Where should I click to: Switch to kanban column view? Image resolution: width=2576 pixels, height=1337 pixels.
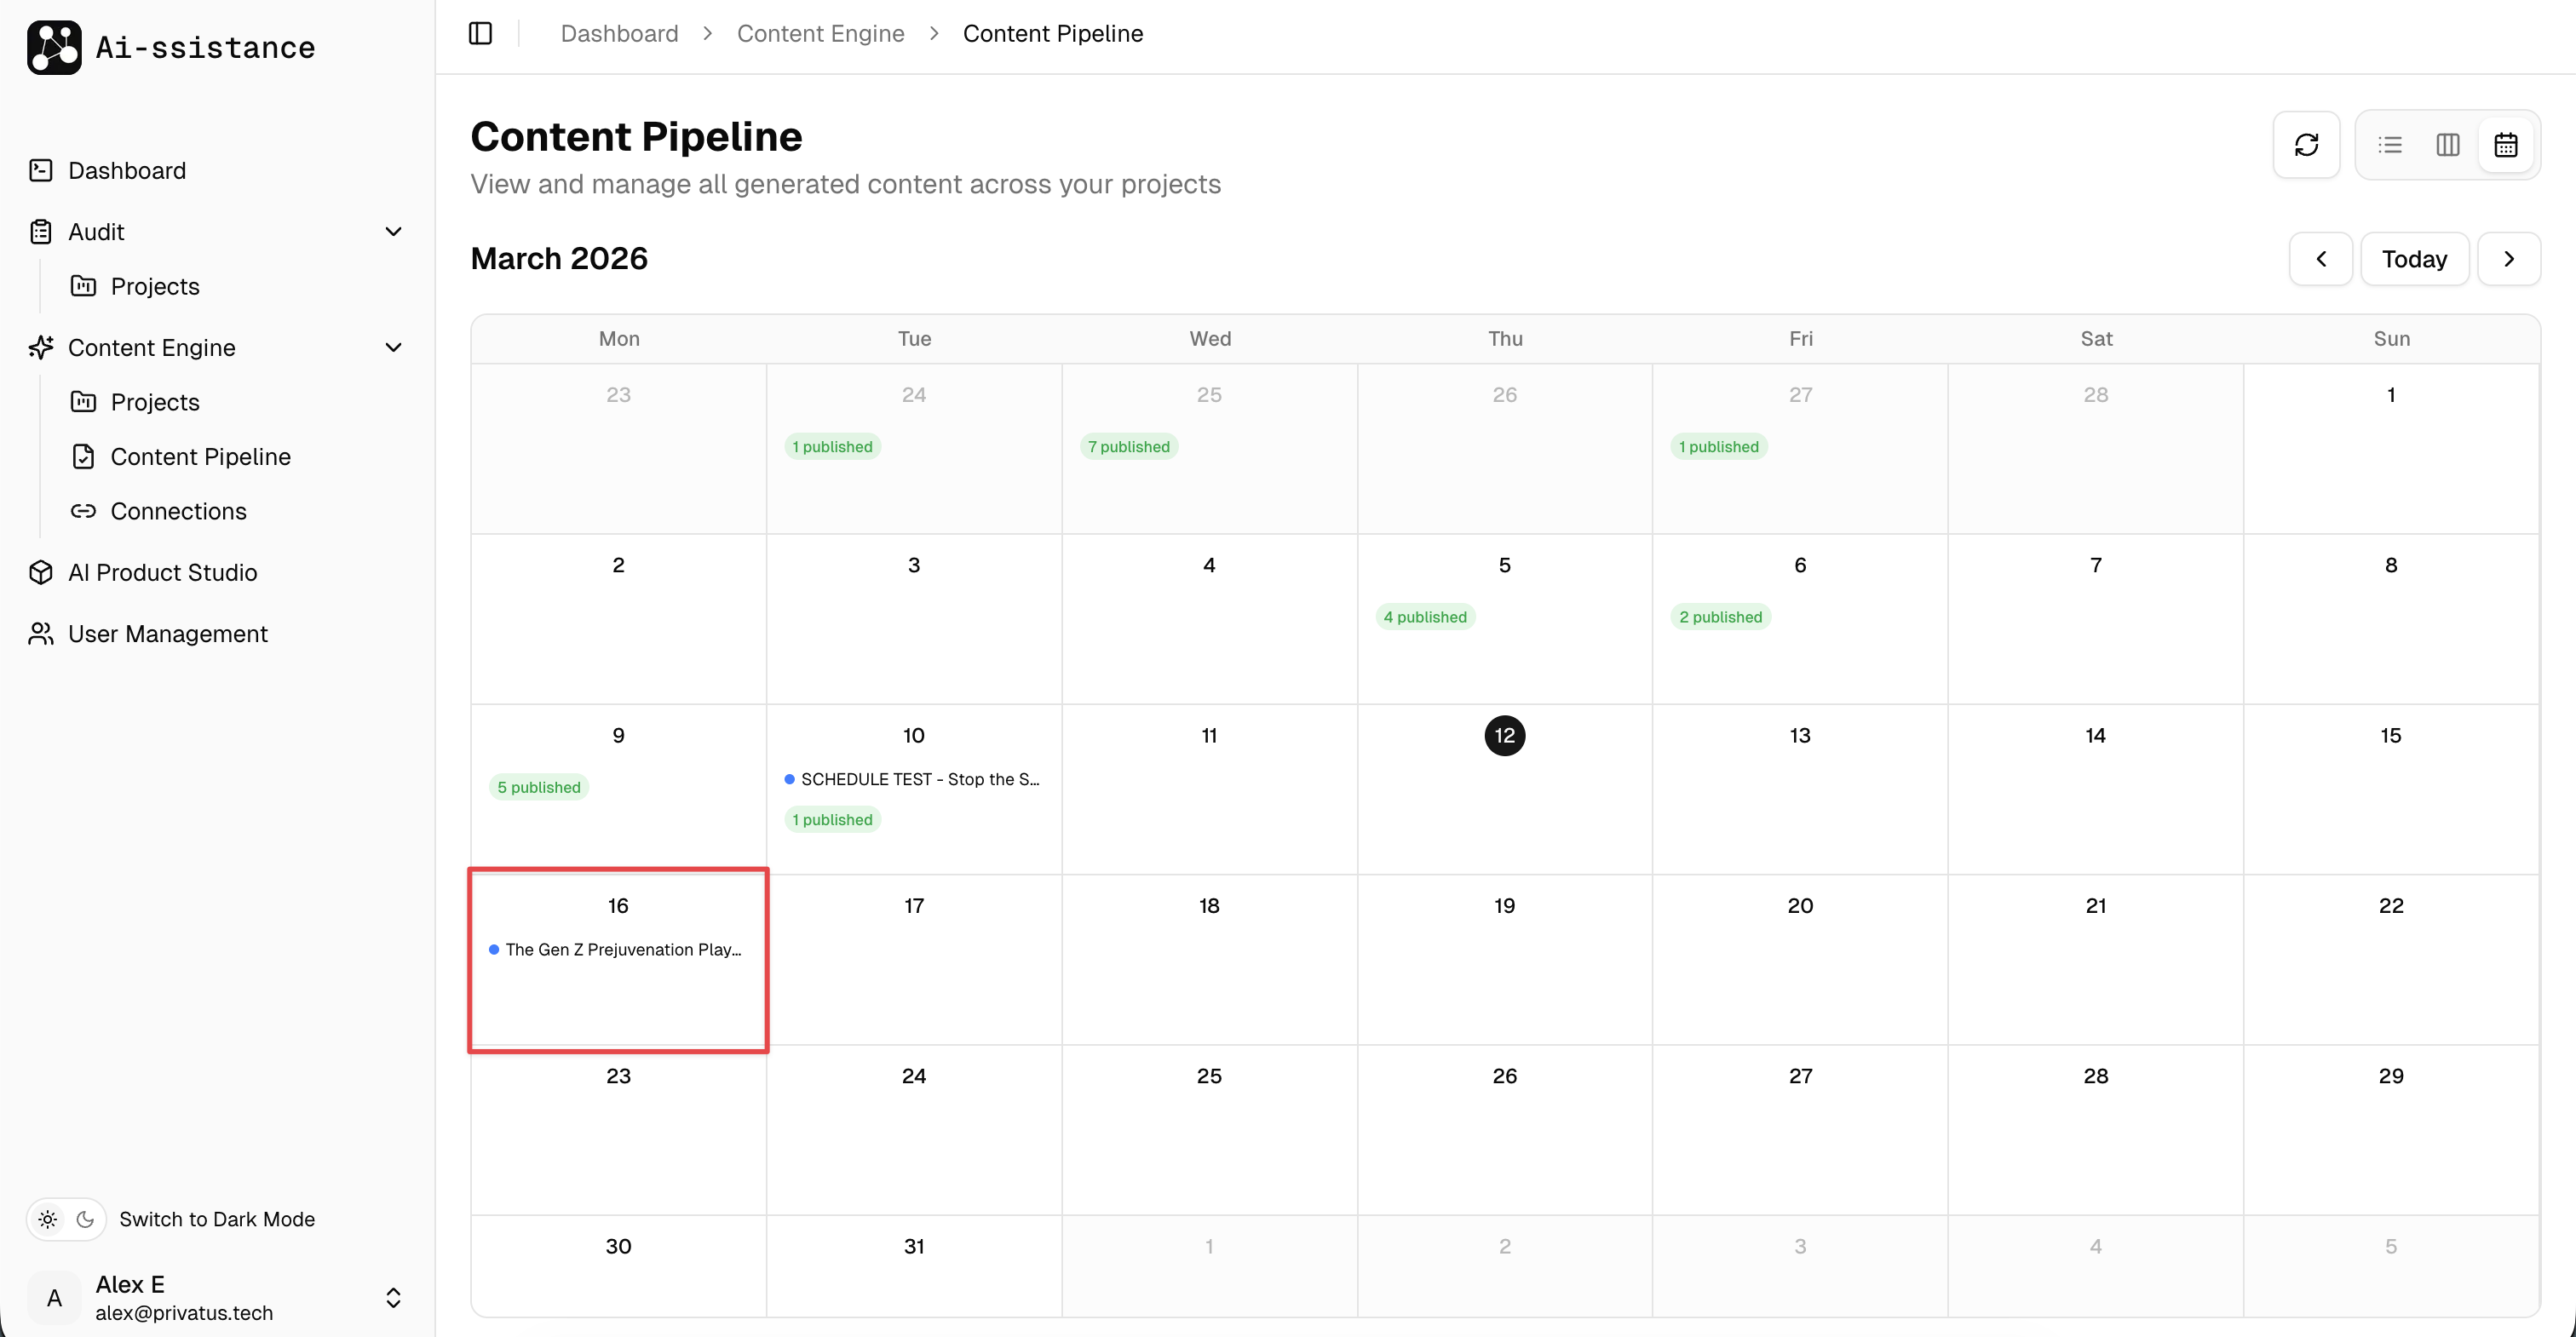click(x=2447, y=145)
